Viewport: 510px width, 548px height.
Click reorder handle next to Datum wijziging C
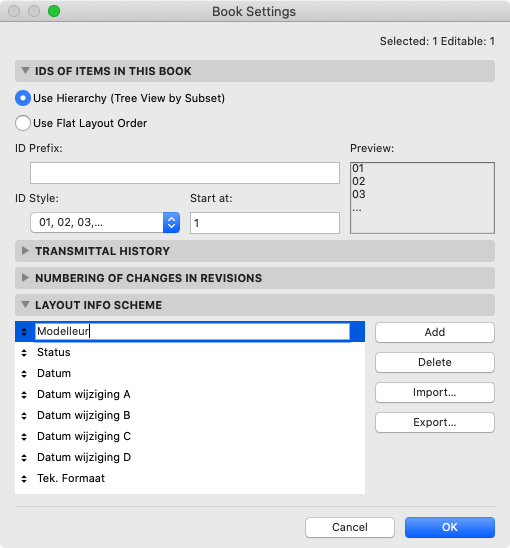[x=24, y=437]
